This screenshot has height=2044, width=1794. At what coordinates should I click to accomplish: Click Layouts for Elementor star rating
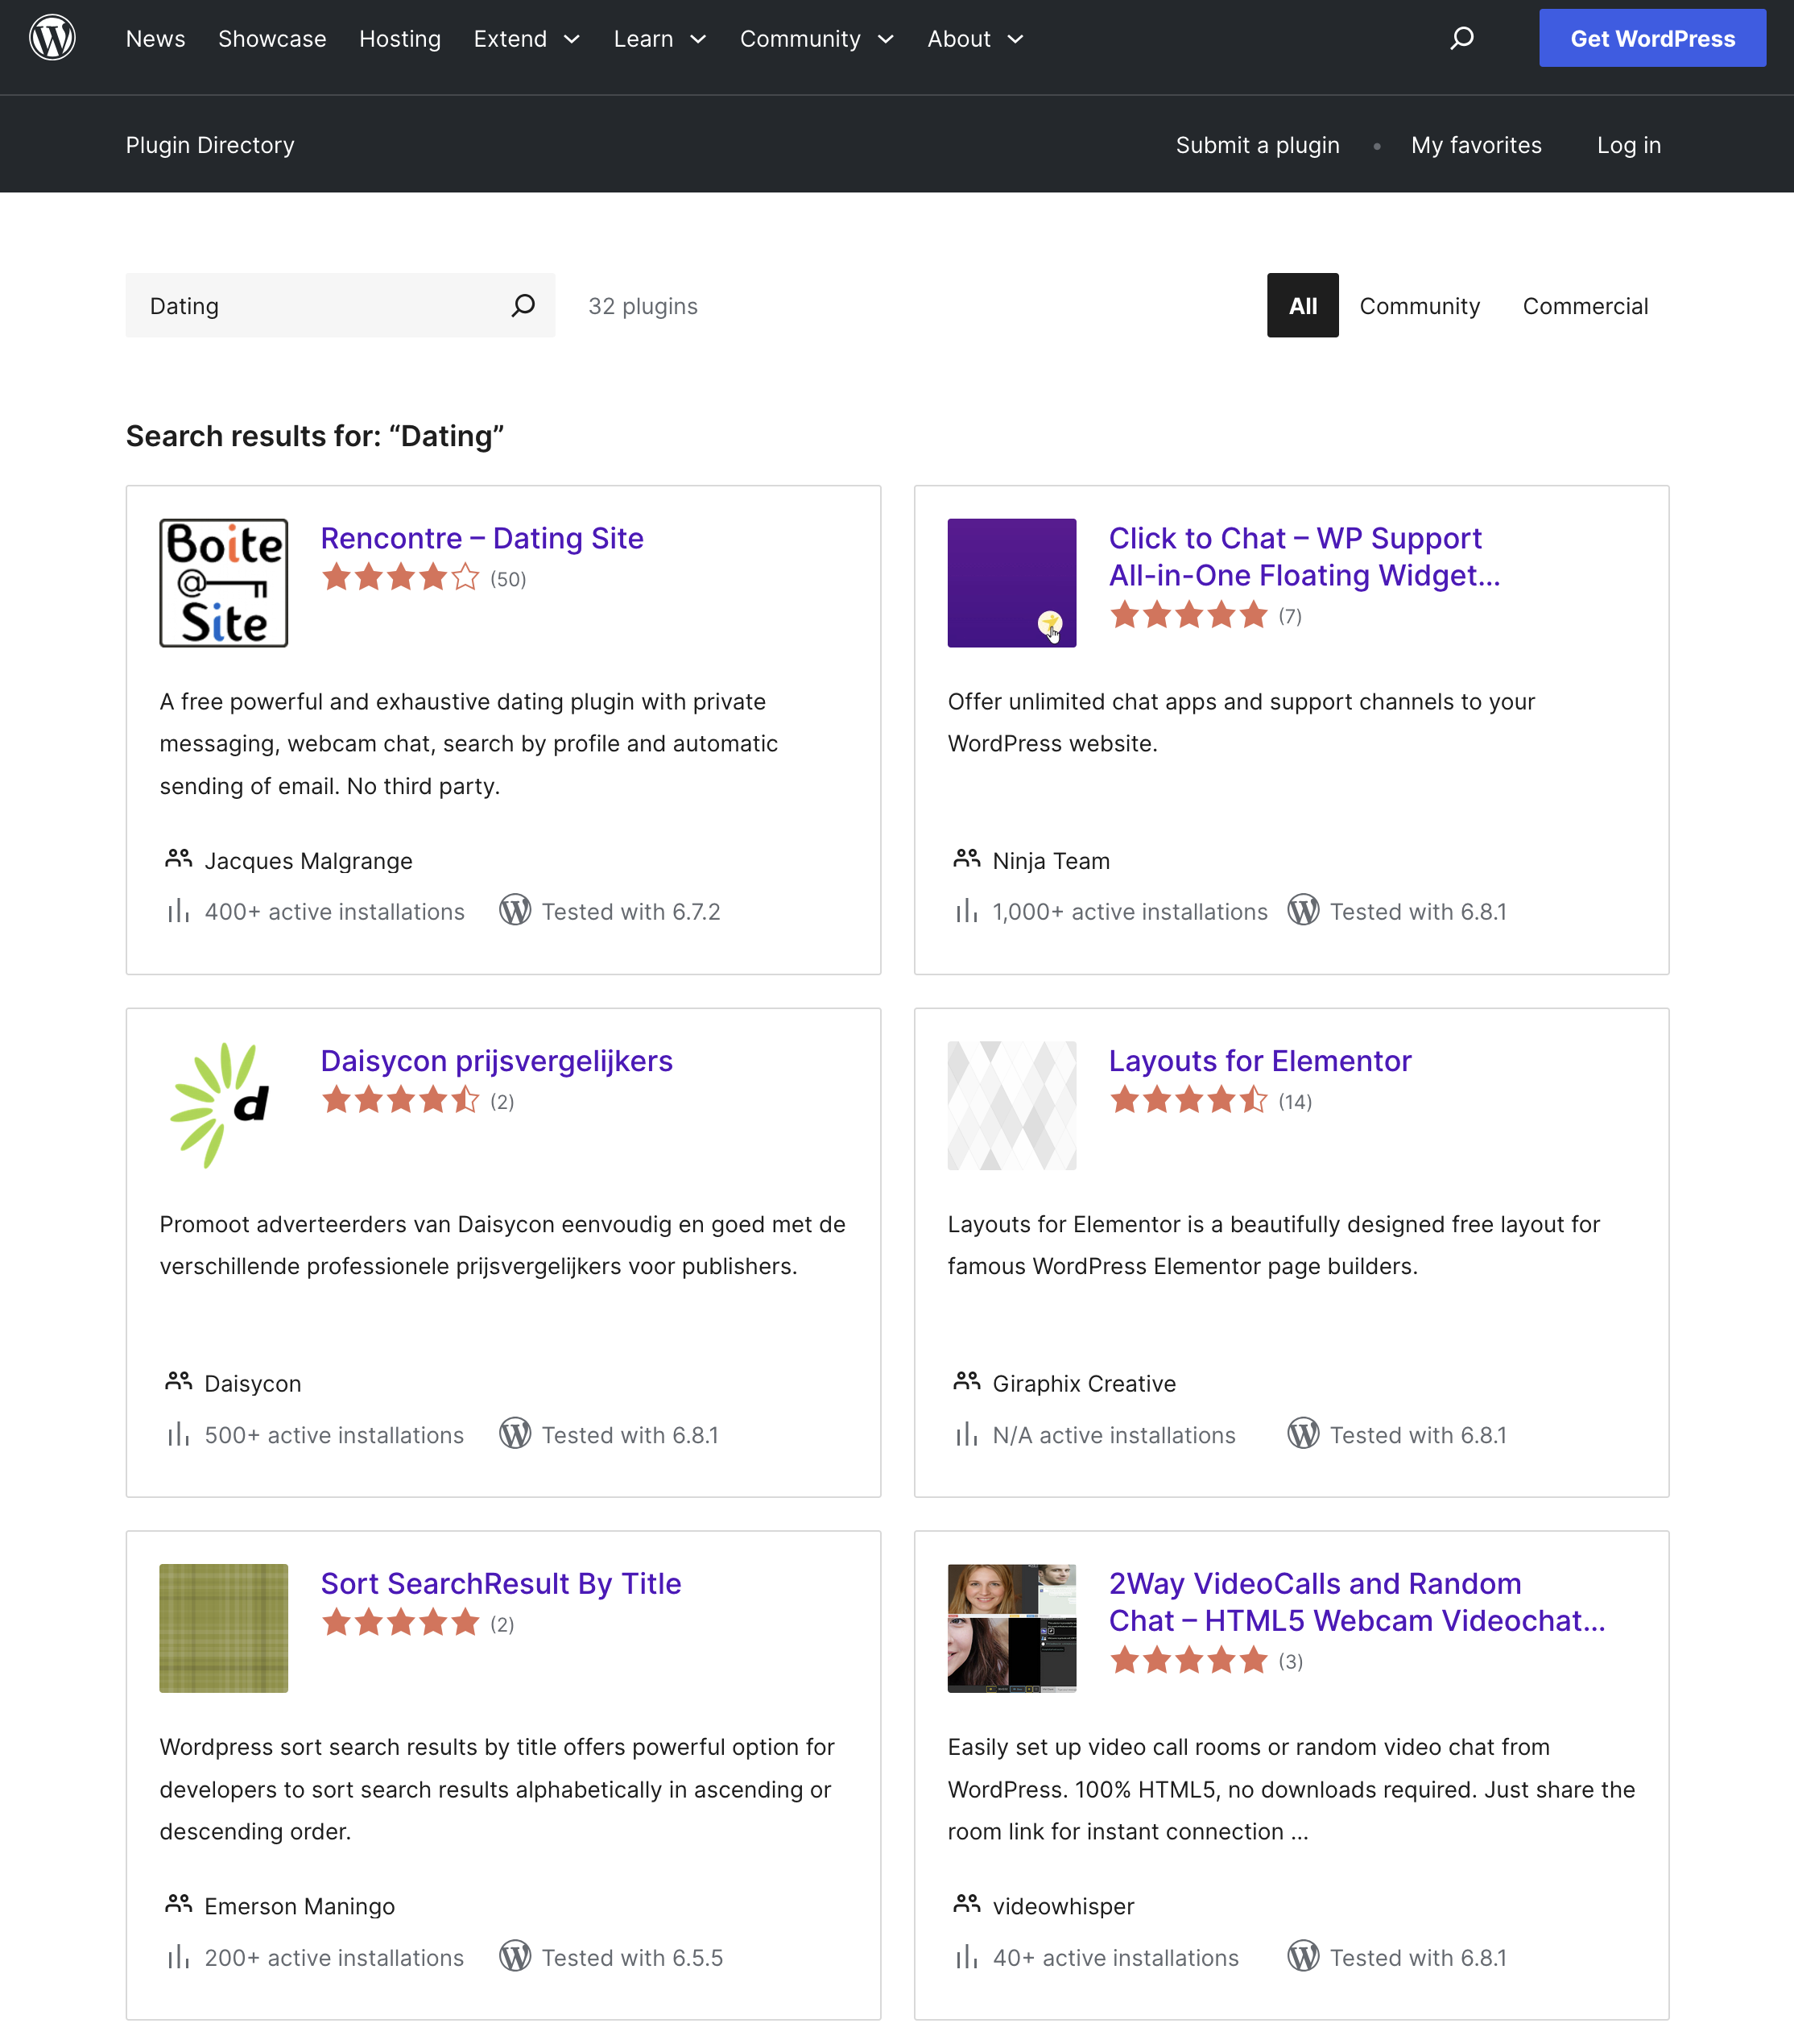(x=1189, y=1101)
